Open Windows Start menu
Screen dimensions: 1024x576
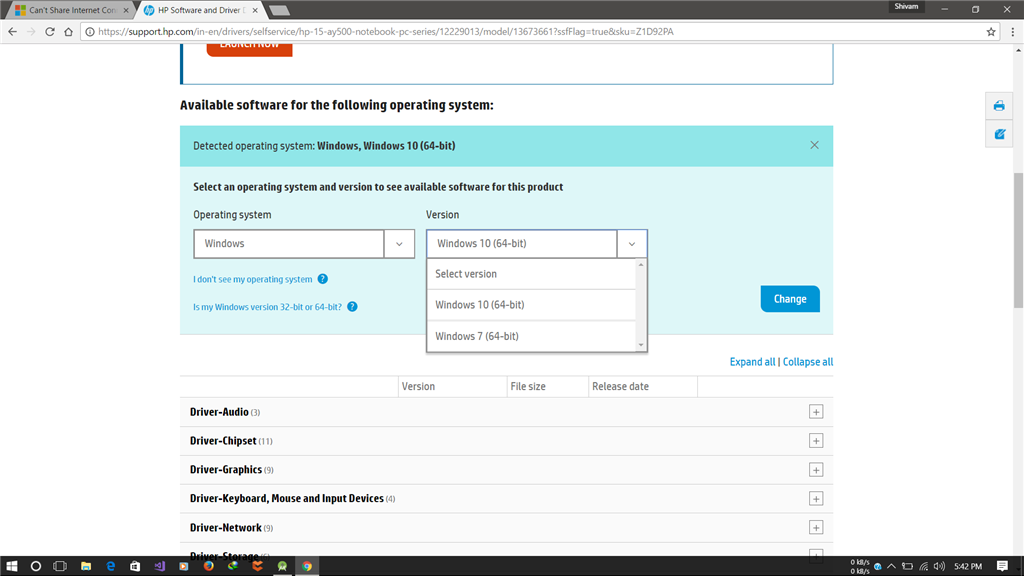point(12,566)
